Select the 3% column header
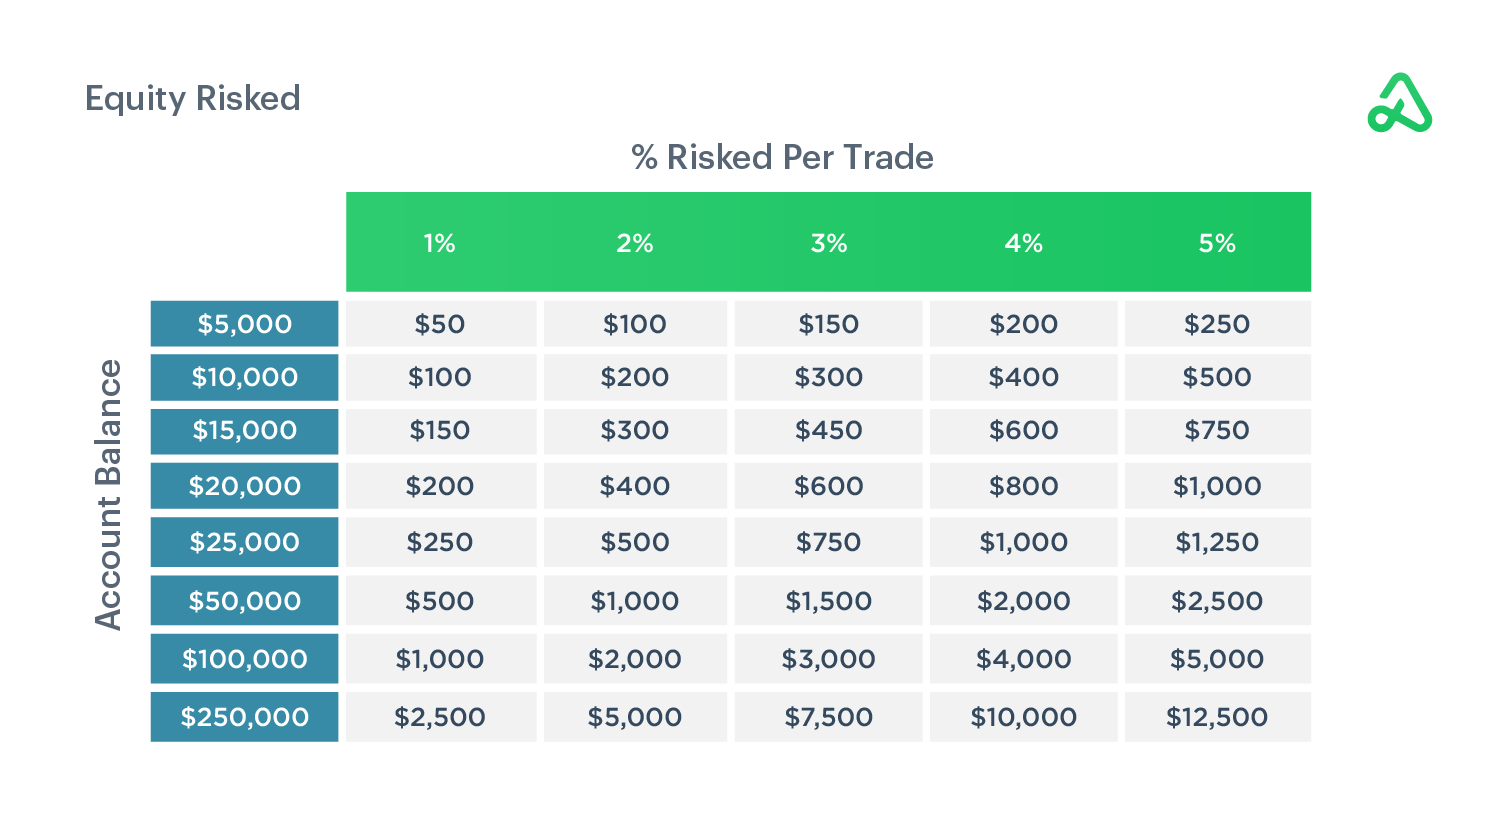Screen dimensions: 1500x814 (828, 243)
